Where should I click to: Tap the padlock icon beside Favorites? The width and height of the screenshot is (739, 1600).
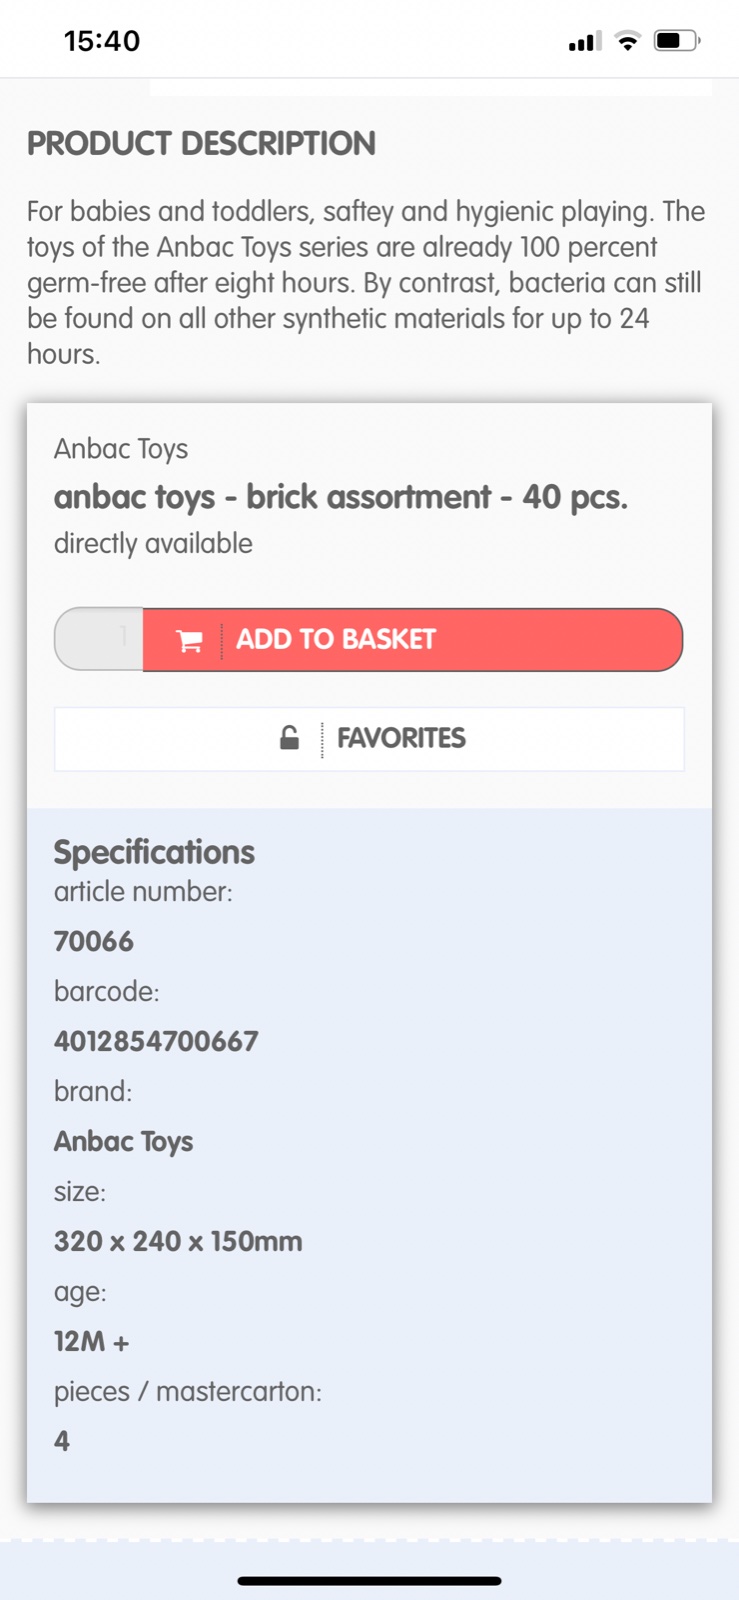point(289,738)
